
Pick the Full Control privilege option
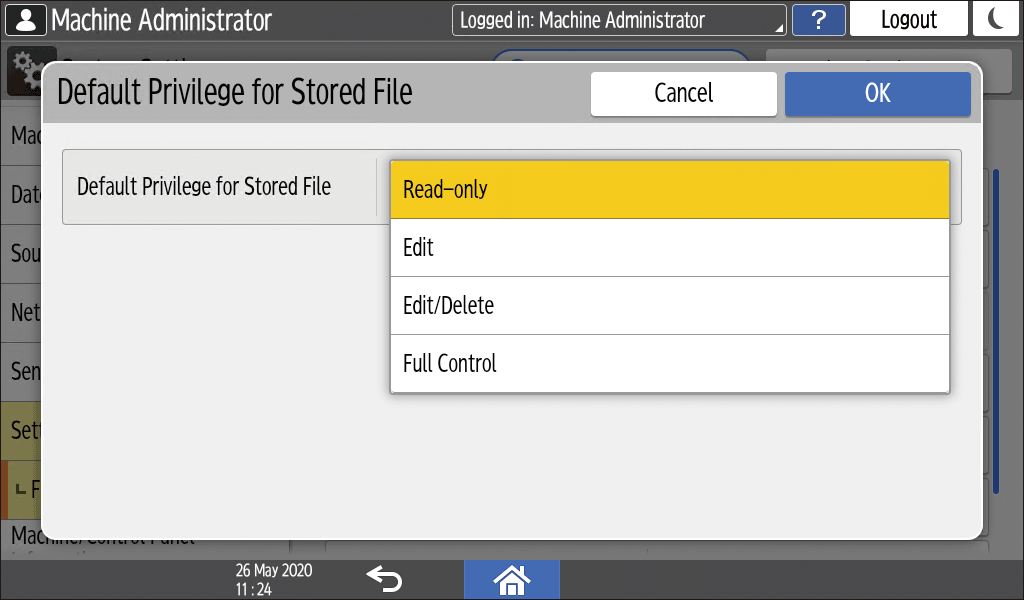(x=669, y=364)
